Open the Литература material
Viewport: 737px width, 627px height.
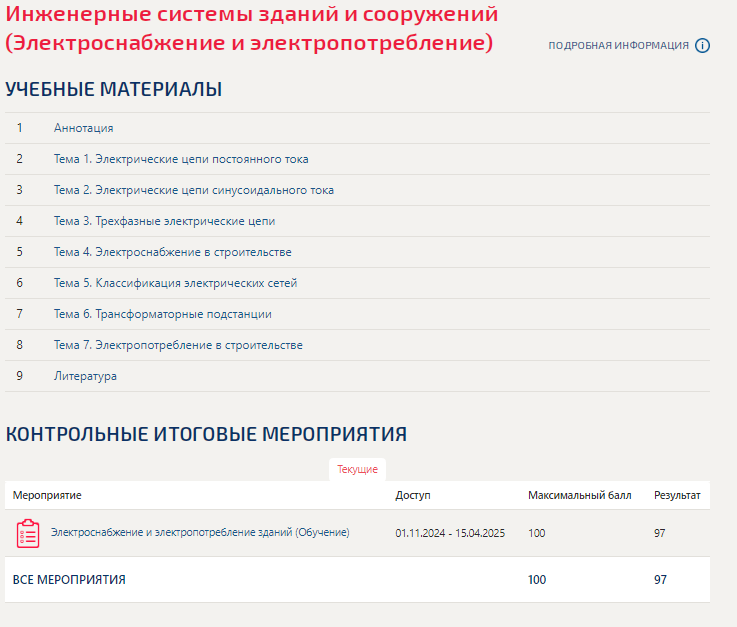coord(85,376)
